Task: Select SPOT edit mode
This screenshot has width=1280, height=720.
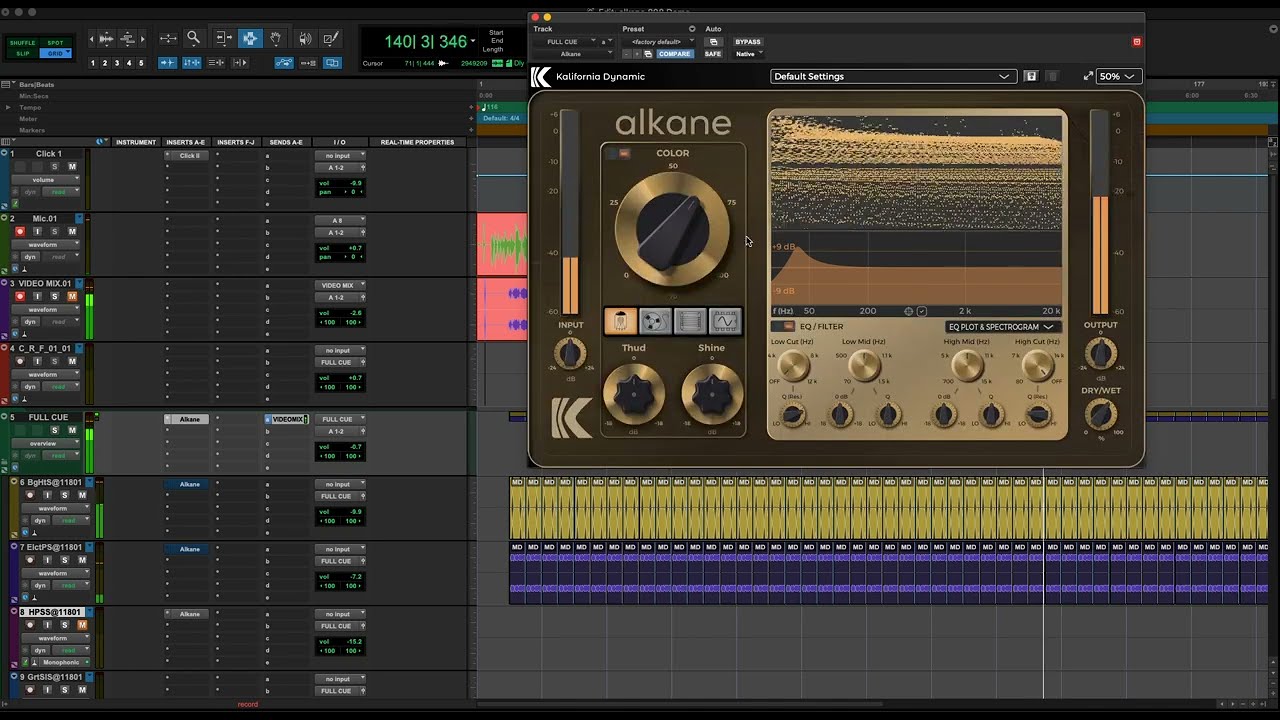Action: 55,44
